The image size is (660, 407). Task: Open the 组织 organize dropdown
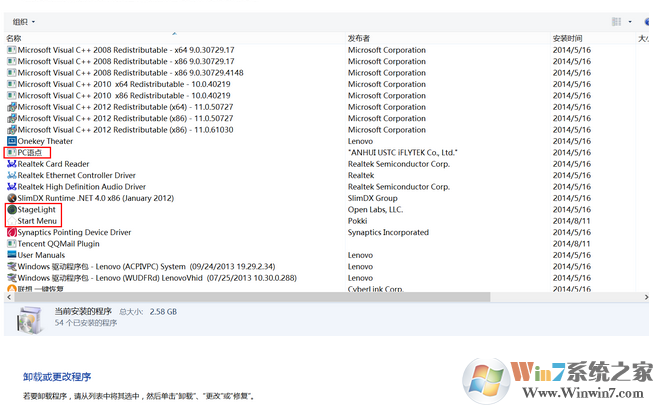[x=24, y=22]
